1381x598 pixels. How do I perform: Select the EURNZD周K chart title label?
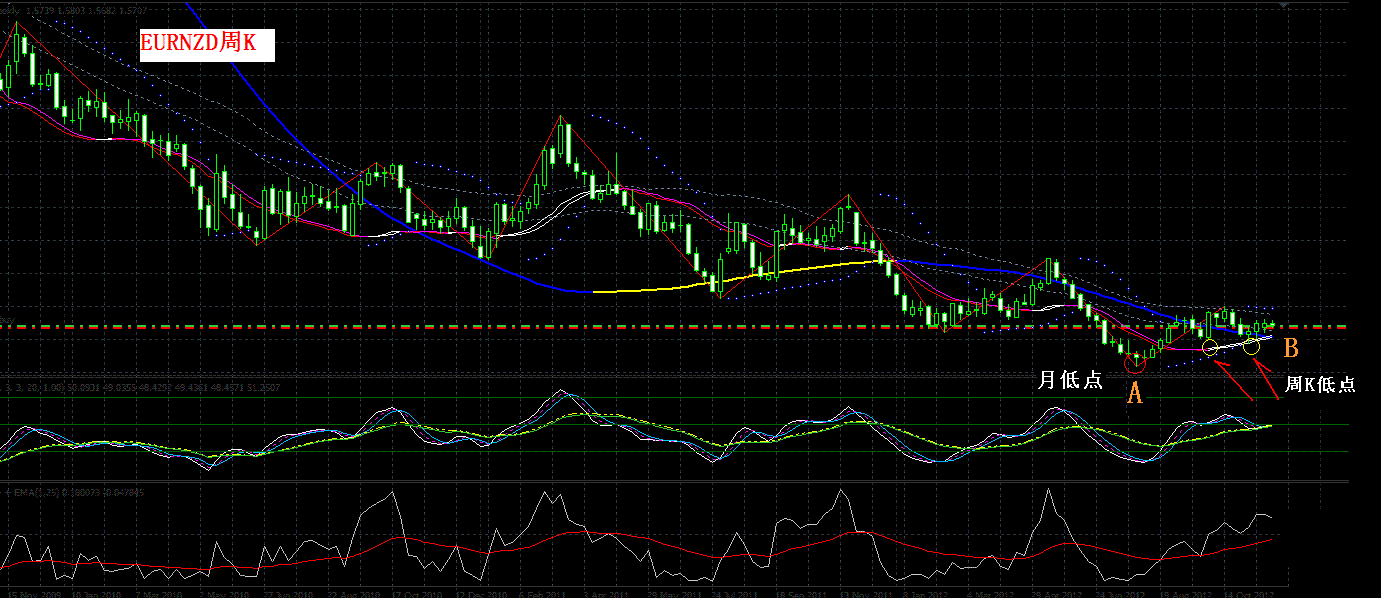click(206, 43)
